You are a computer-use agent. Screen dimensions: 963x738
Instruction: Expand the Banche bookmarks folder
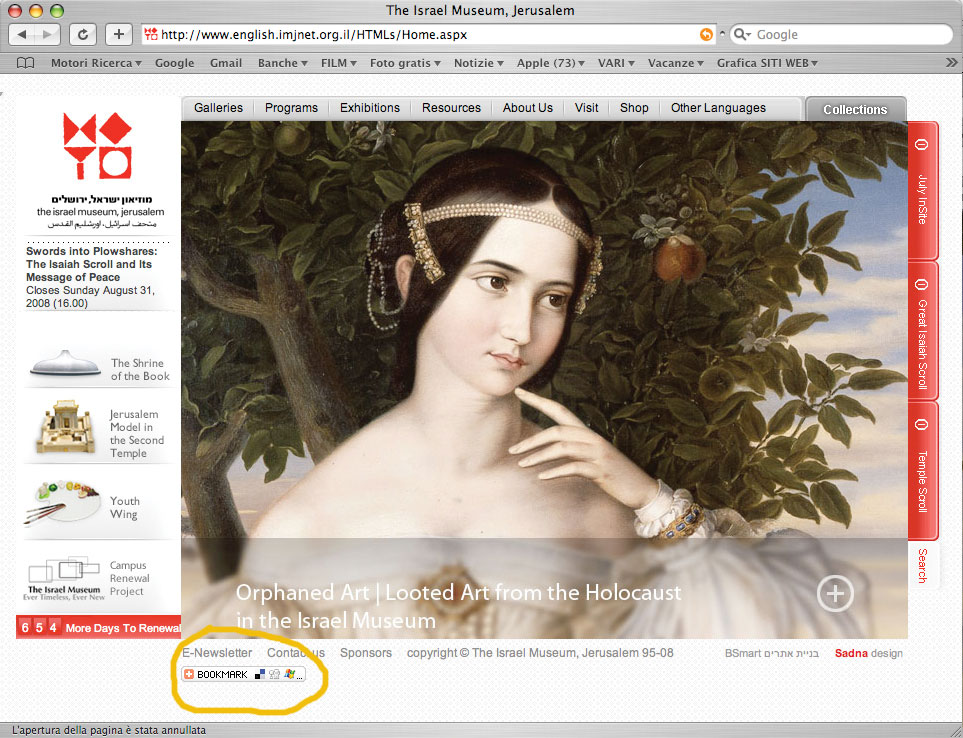(x=283, y=63)
